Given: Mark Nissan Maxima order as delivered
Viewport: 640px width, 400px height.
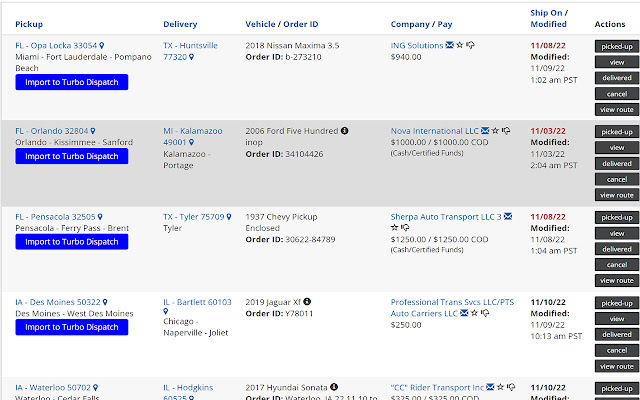Looking at the screenshot, I should click(x=617, y=78).
